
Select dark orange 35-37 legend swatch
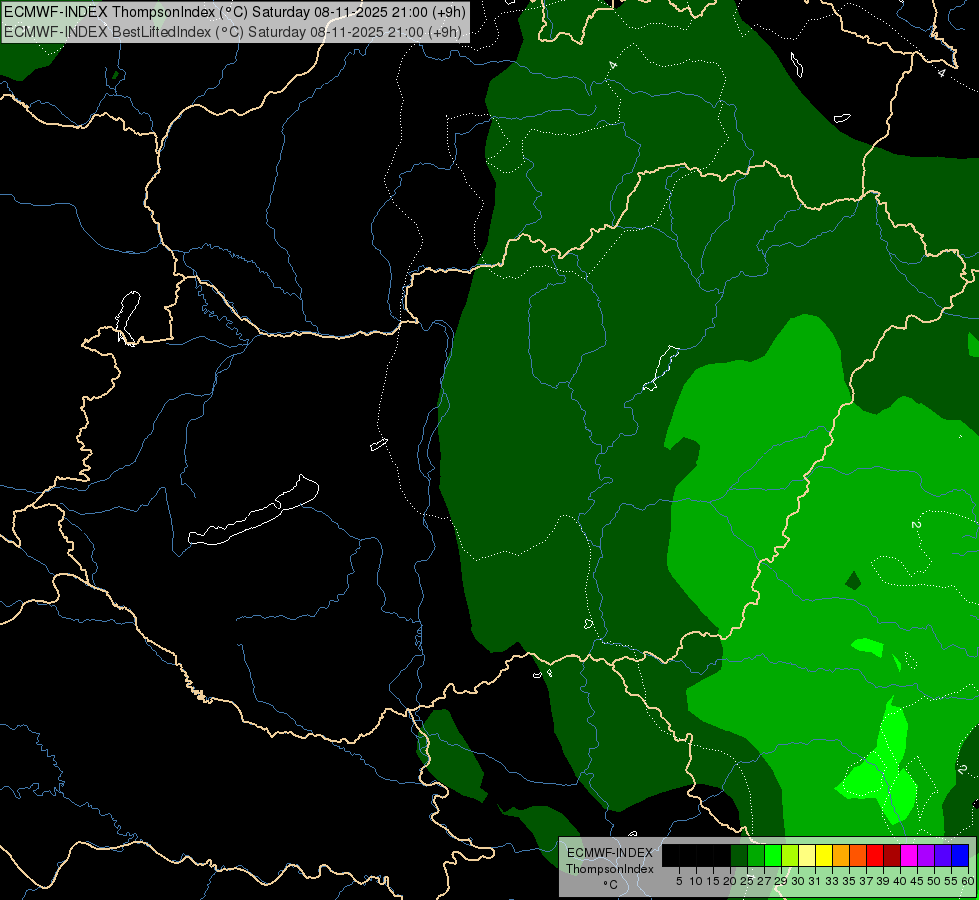click(858, 855)
